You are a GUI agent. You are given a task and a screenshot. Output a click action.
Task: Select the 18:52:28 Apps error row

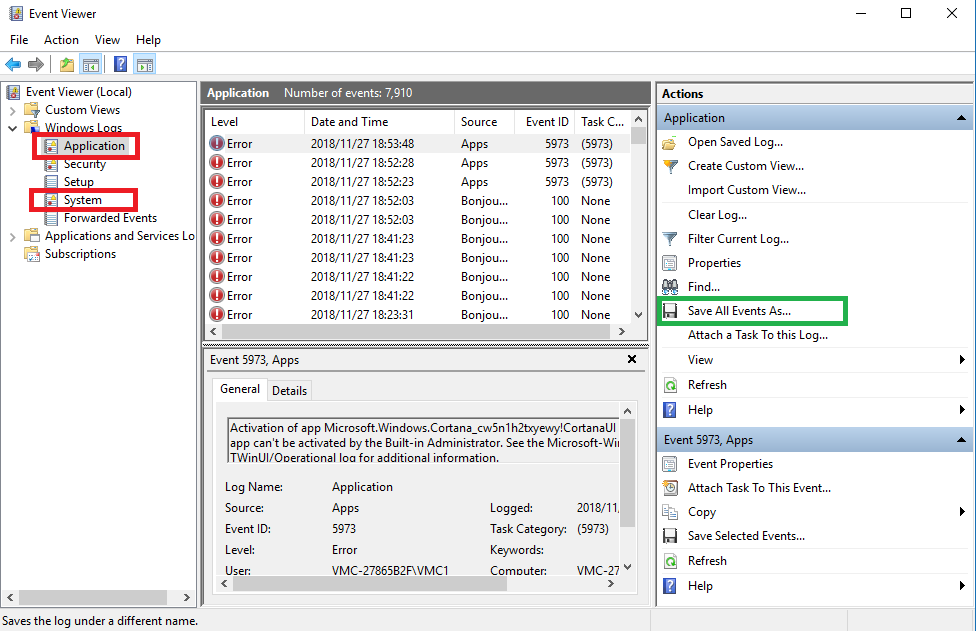pos(418,163)
